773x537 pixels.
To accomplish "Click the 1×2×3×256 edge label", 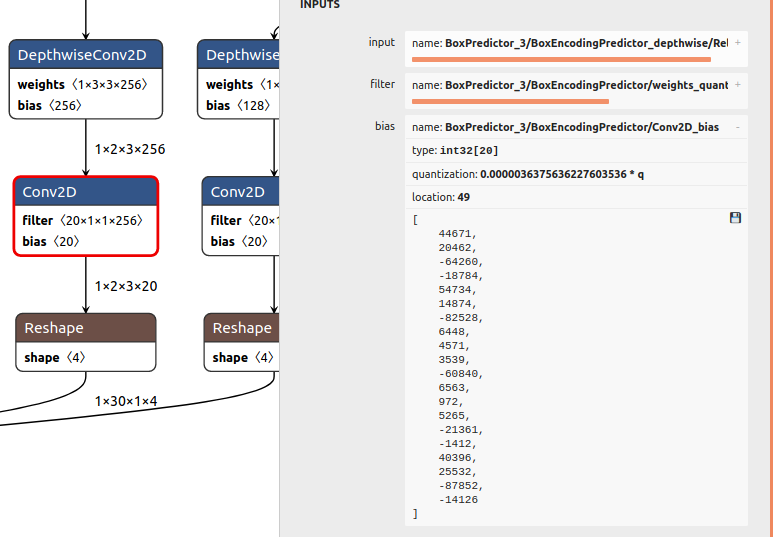I will [x=130, y=149].
